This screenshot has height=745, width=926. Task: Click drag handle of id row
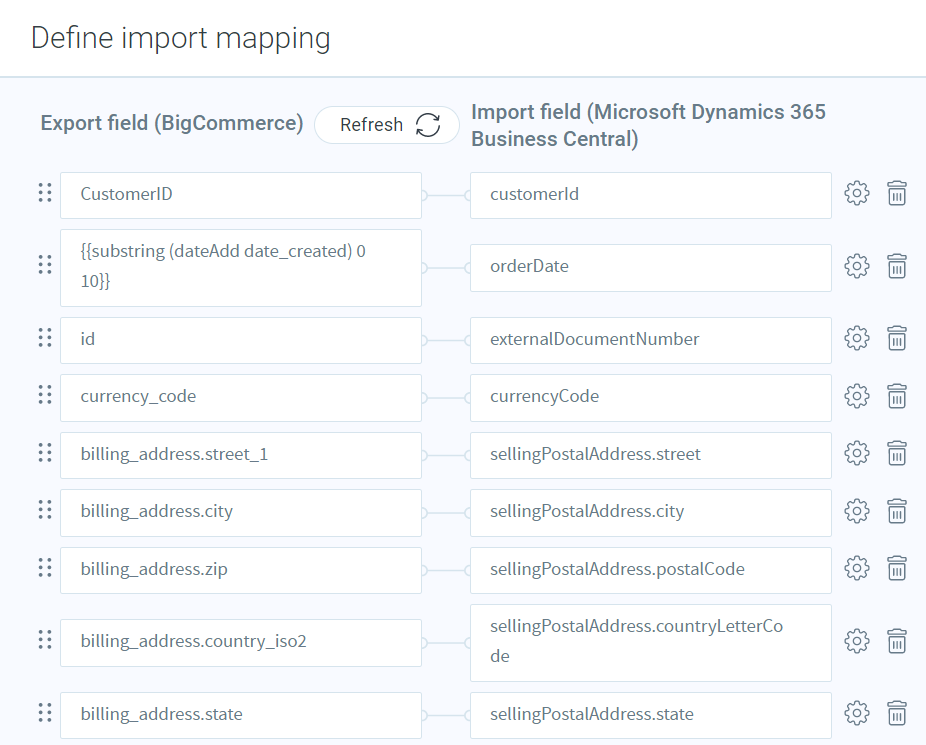pyautogui.click(x=45, y=337)
